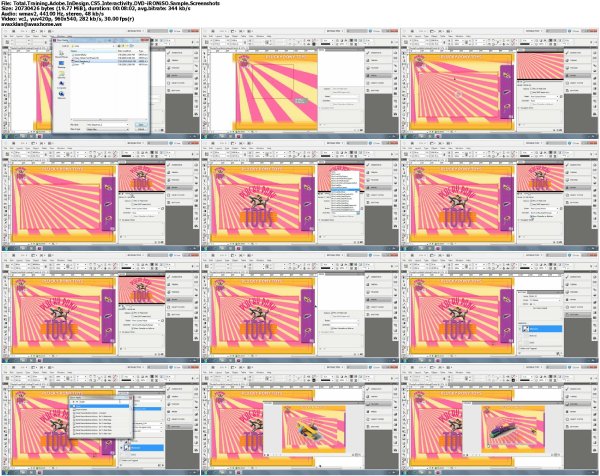Click the horizontal scrollbar inside the file dialog

[x=109, y=119]
